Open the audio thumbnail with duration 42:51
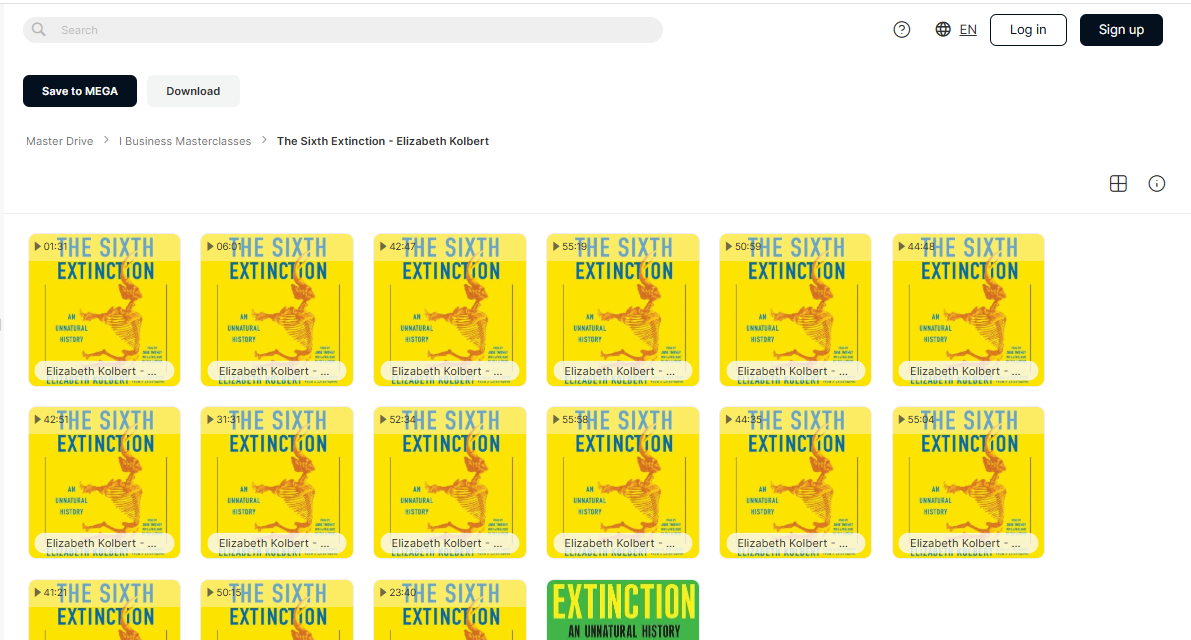The height and width of the screenshot is (640, 1191). tap(105, 482)
